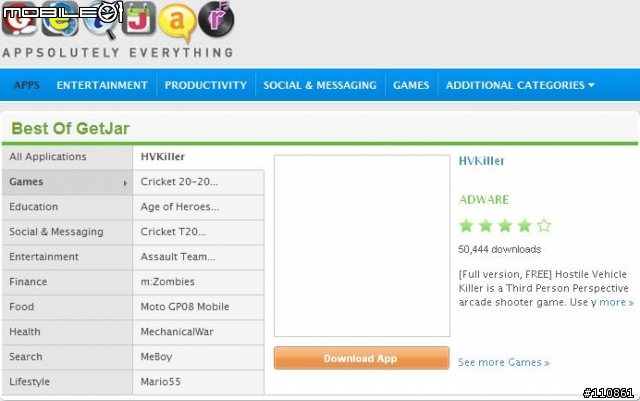Choose Moto GP08 Mobile from the list
640x401 pixels.
(198, 307)
